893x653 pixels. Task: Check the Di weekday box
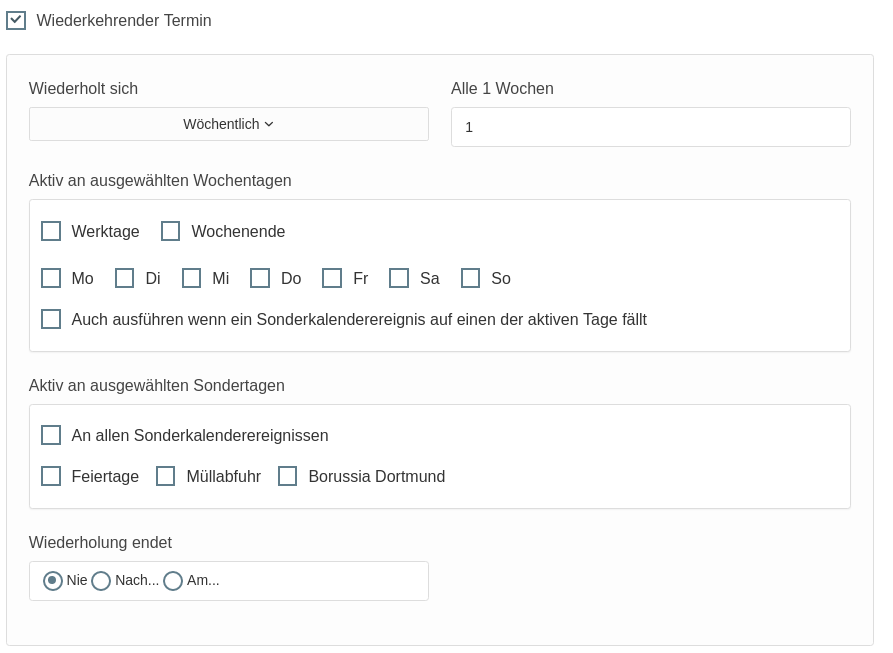(125, 278)
